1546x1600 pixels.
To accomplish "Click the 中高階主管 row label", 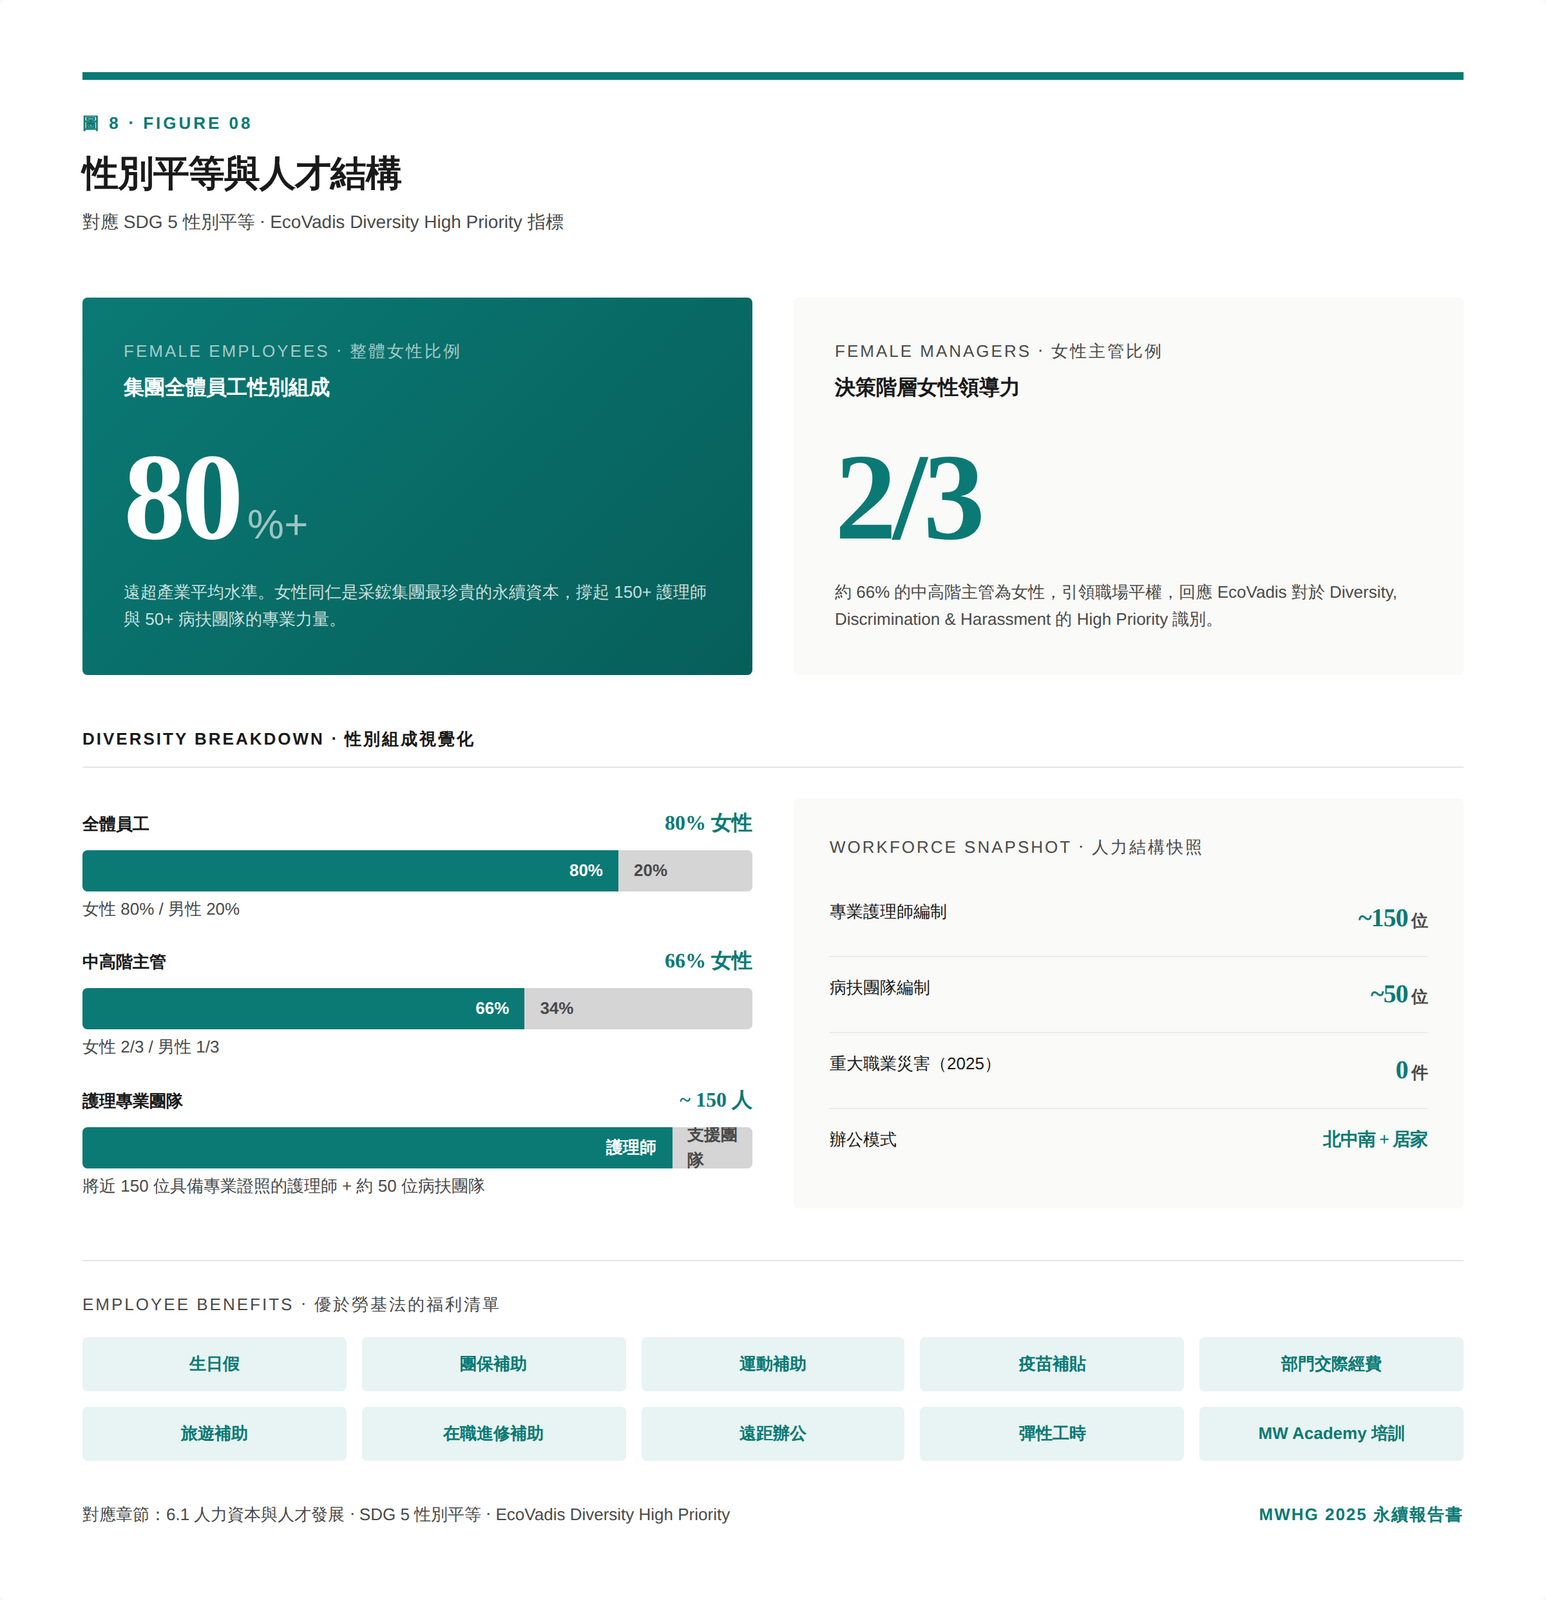I will pyautogui.click(x=124, y=962).
